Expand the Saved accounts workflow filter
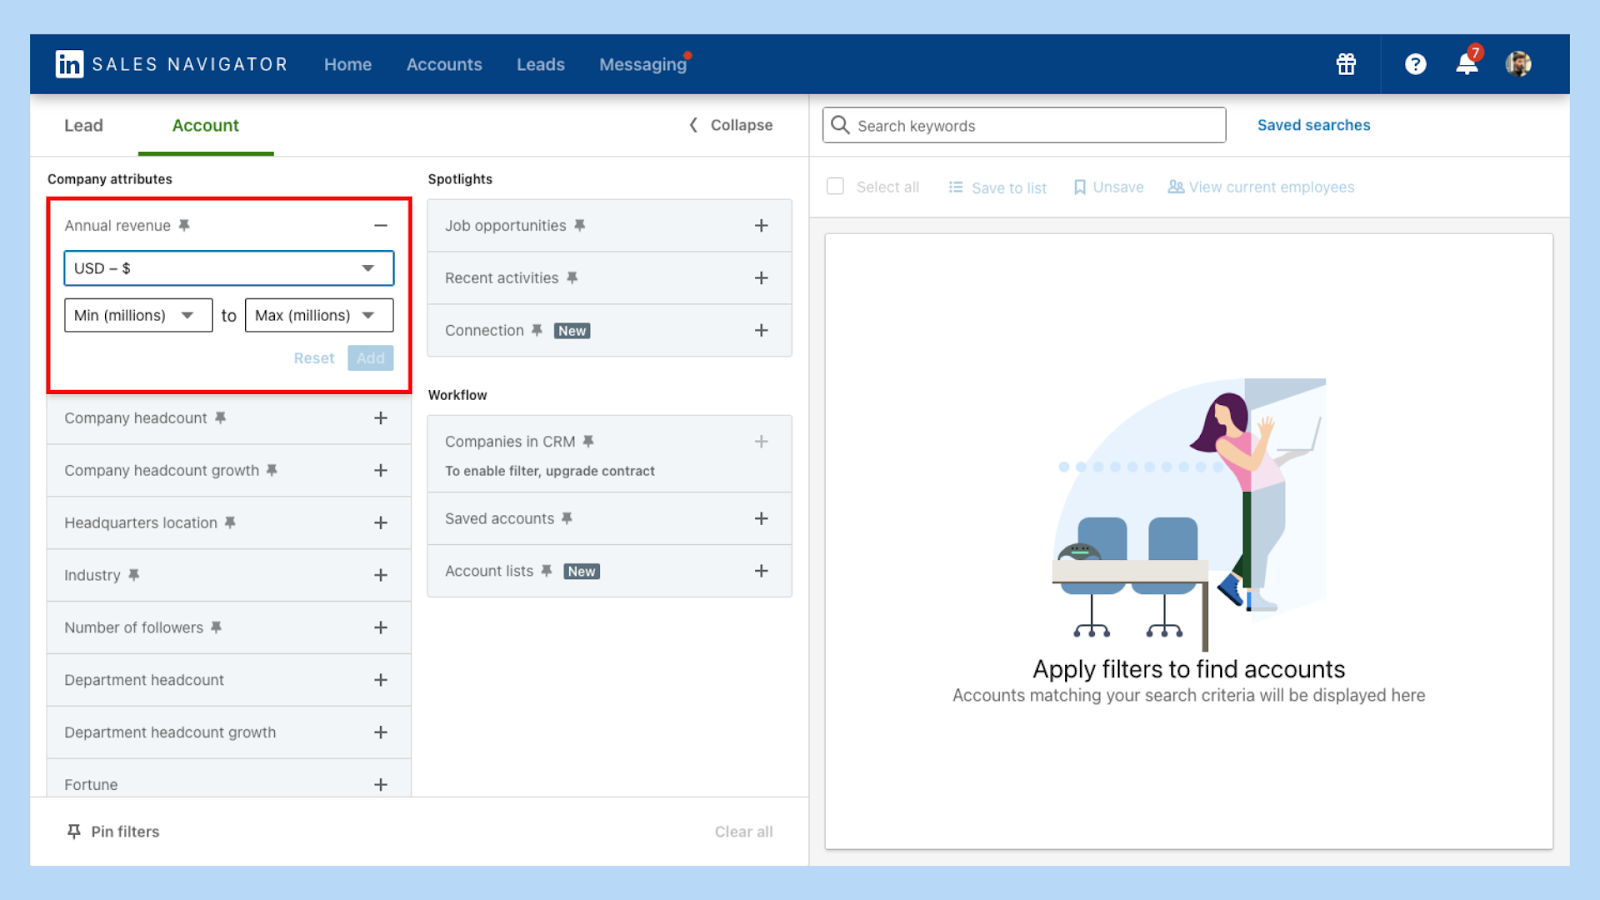Viewport: 1600px width, 900px height. click(x=762, y=518)
